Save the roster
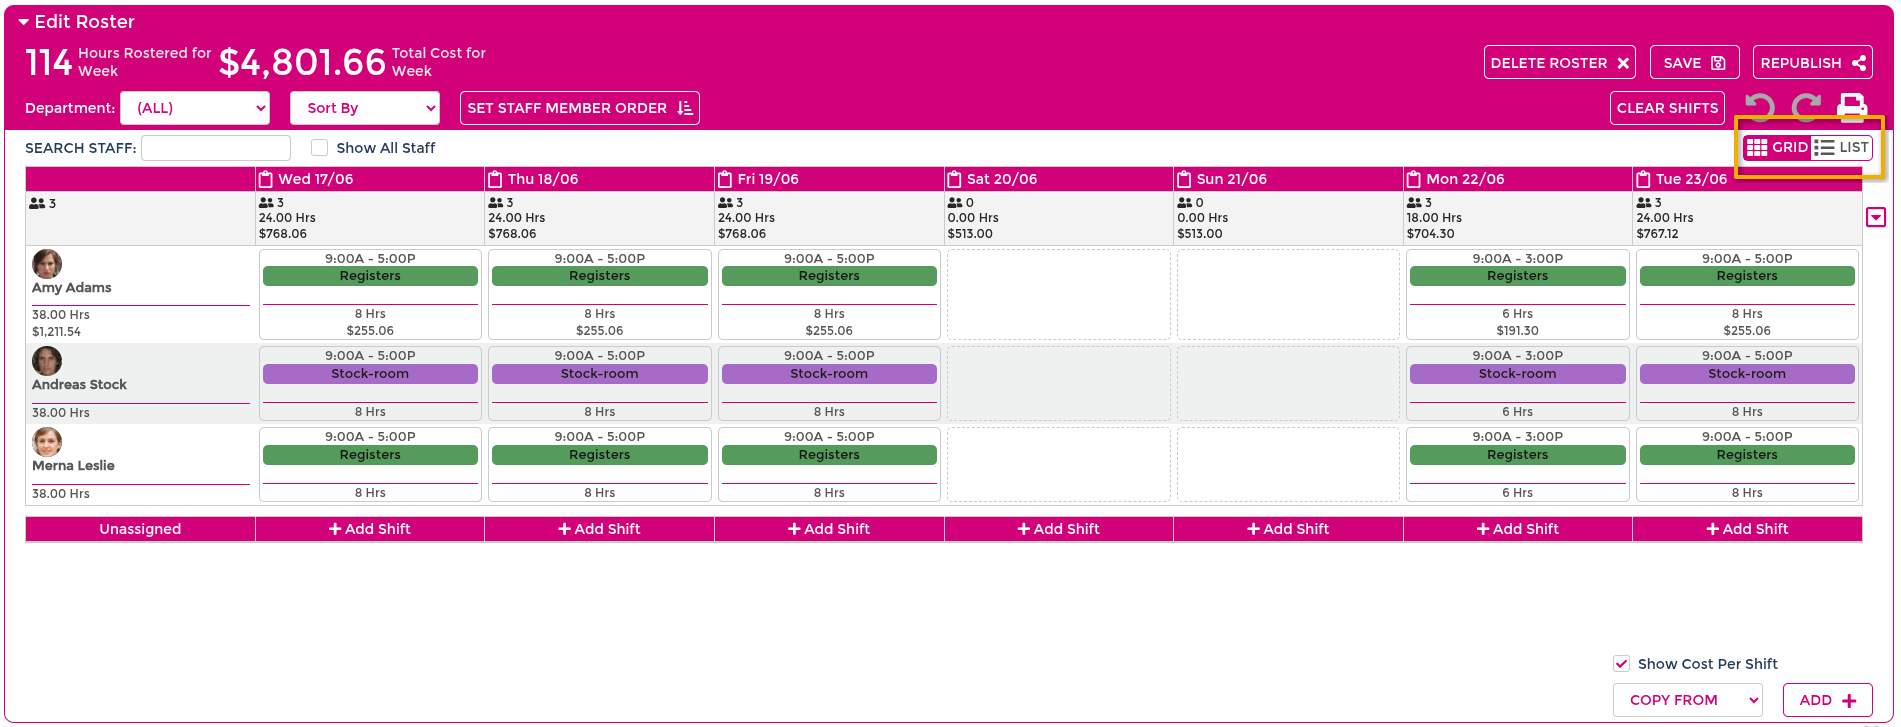This screenshot has width=1901, height=727. (1694, 62)
